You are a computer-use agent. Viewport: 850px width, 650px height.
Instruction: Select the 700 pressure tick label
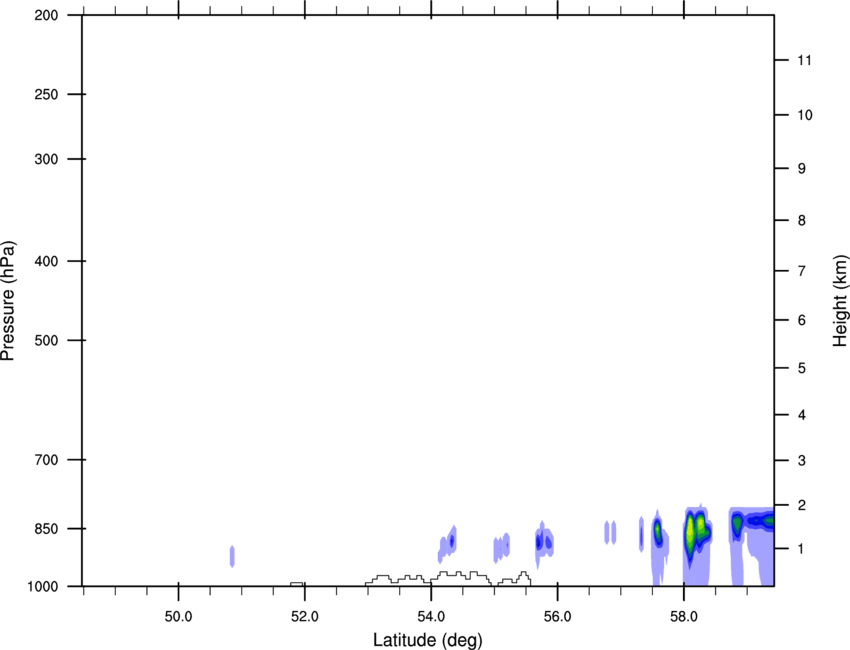46,460
